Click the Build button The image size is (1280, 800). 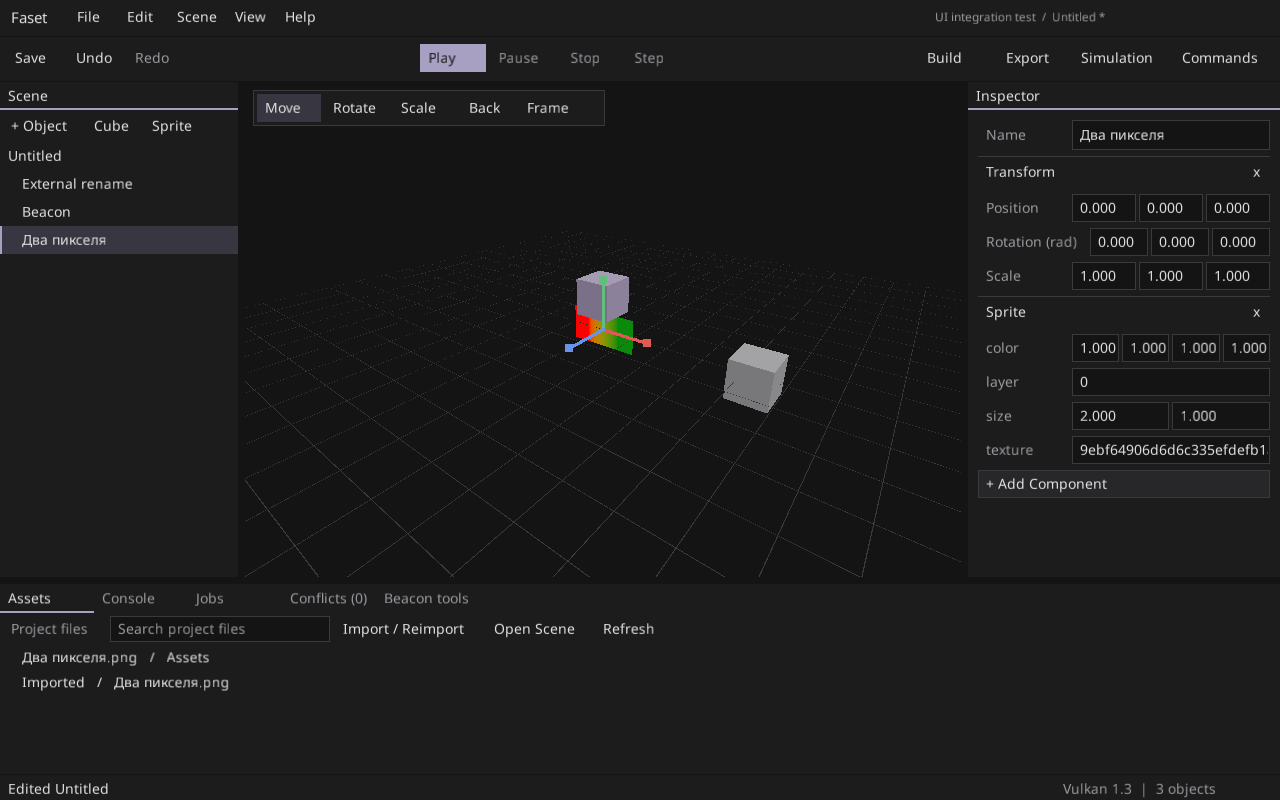click(944, 58)
